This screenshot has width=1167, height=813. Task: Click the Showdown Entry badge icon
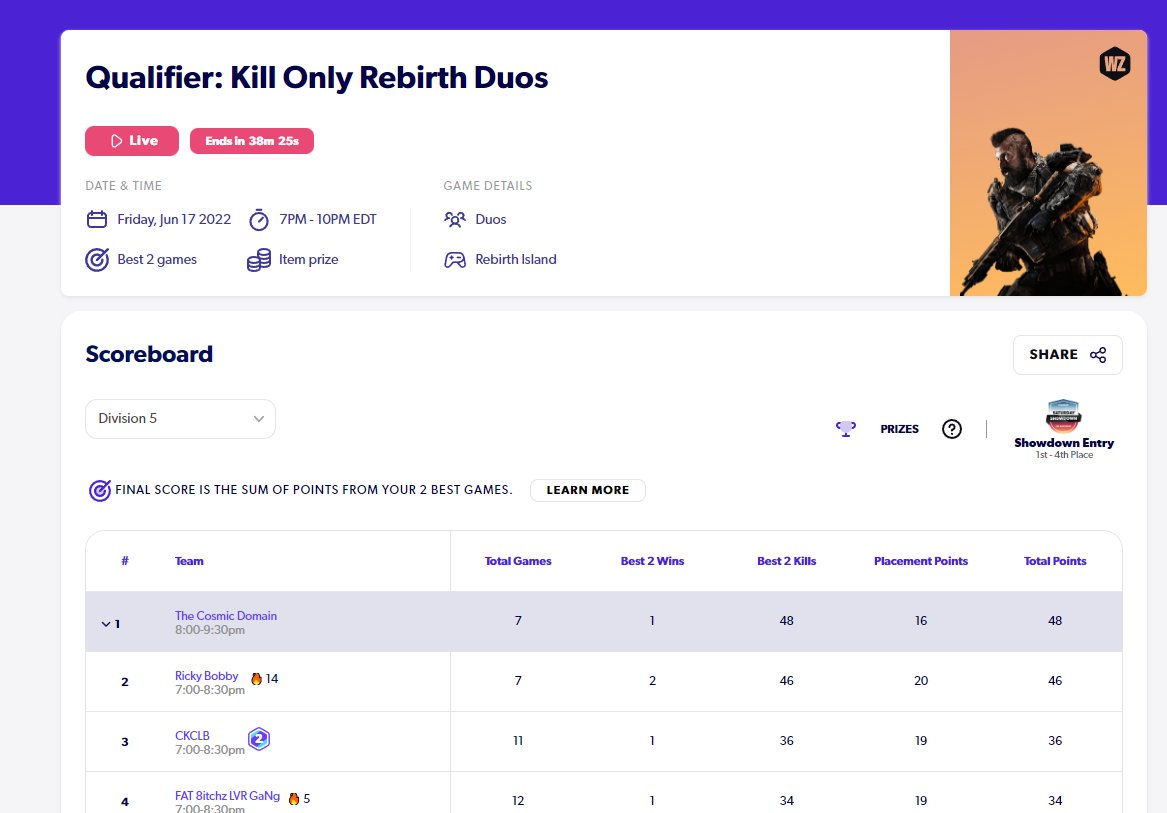pyautogui.click(x=1064, y=416)
